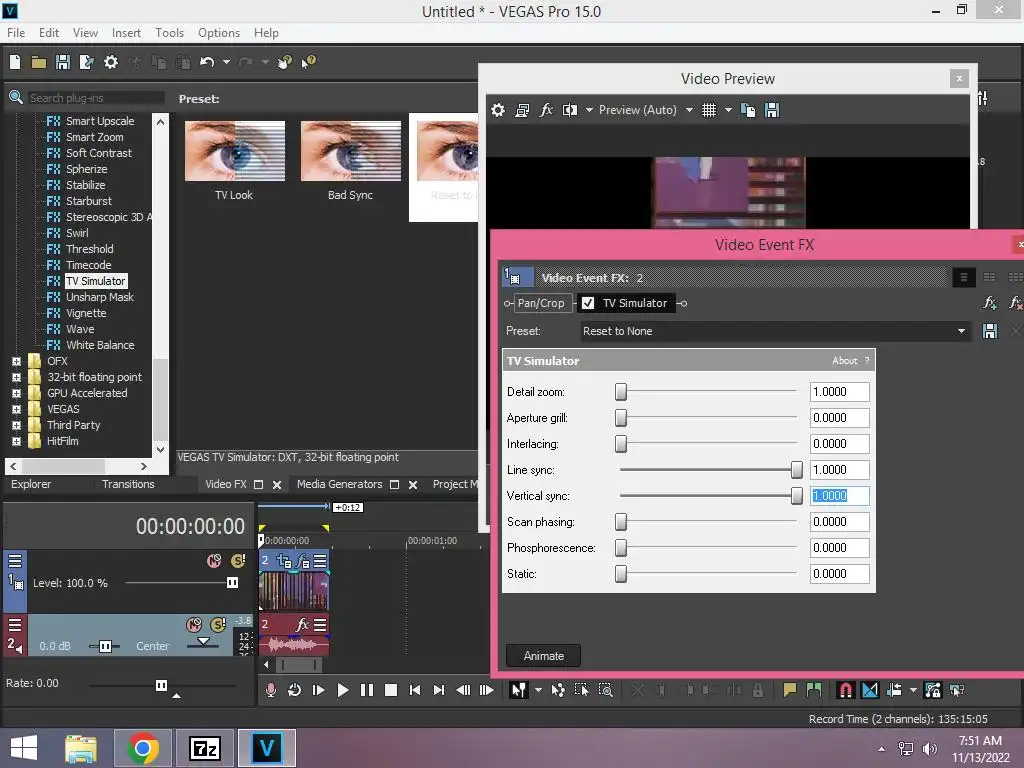The image size is (1024, 768).
Task: Open the Insert menu
Action: click(126, 33)
